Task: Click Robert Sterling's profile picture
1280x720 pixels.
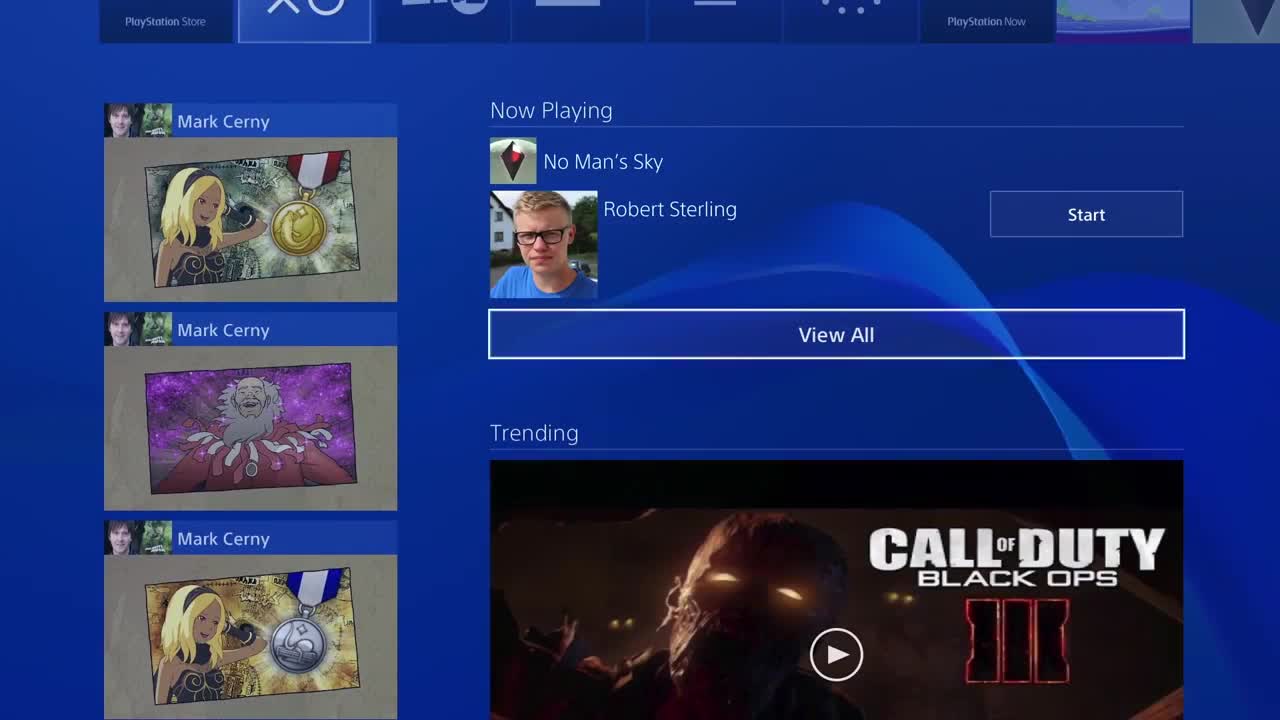Action: click(543, 243)
